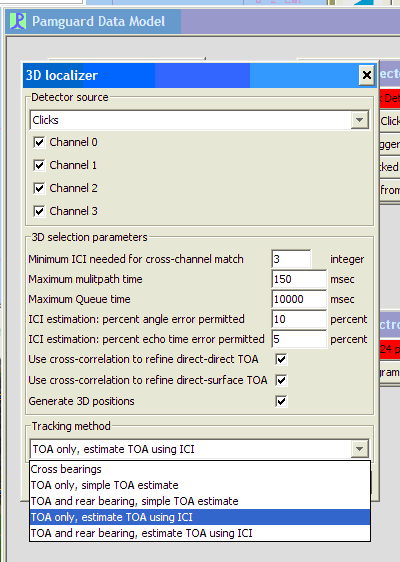This screenshot has height=562, width=400.
Task: Click the Maximum multipath time field
Action: (299, 279)
